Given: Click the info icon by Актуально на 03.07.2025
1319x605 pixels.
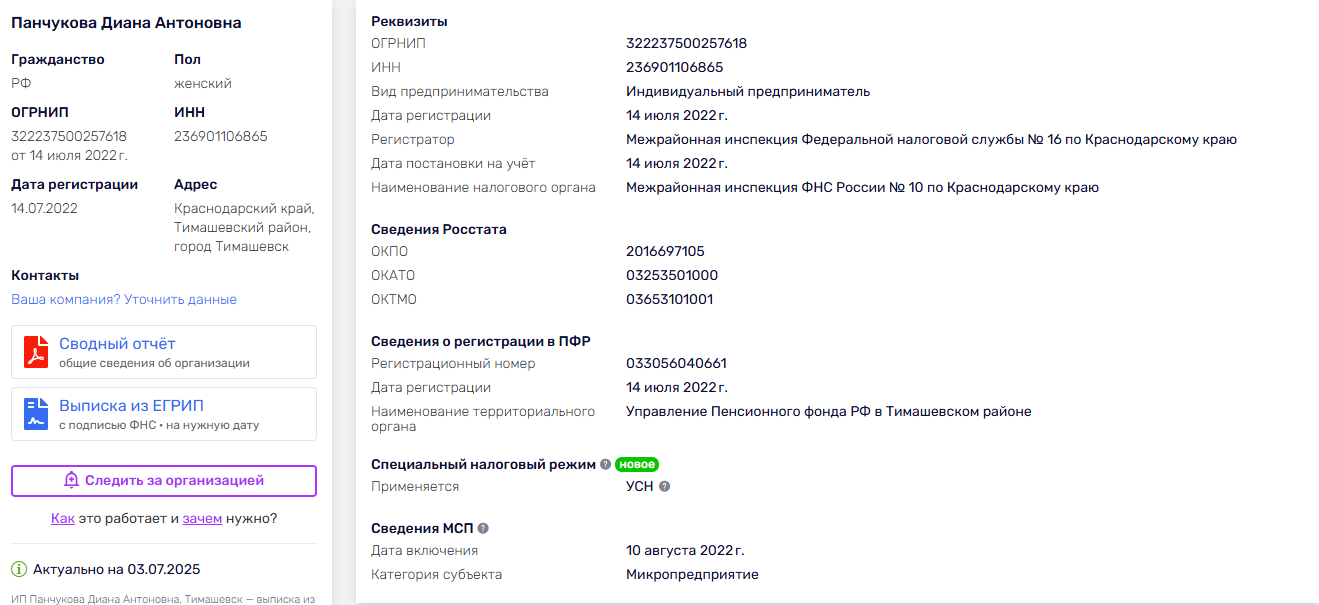Looking at the screenshot, I should (19, 569).
